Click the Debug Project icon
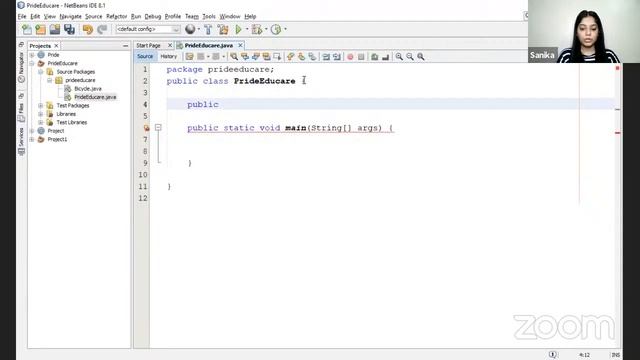The width and height of the screenshot is (640, 360). (256, 29)
